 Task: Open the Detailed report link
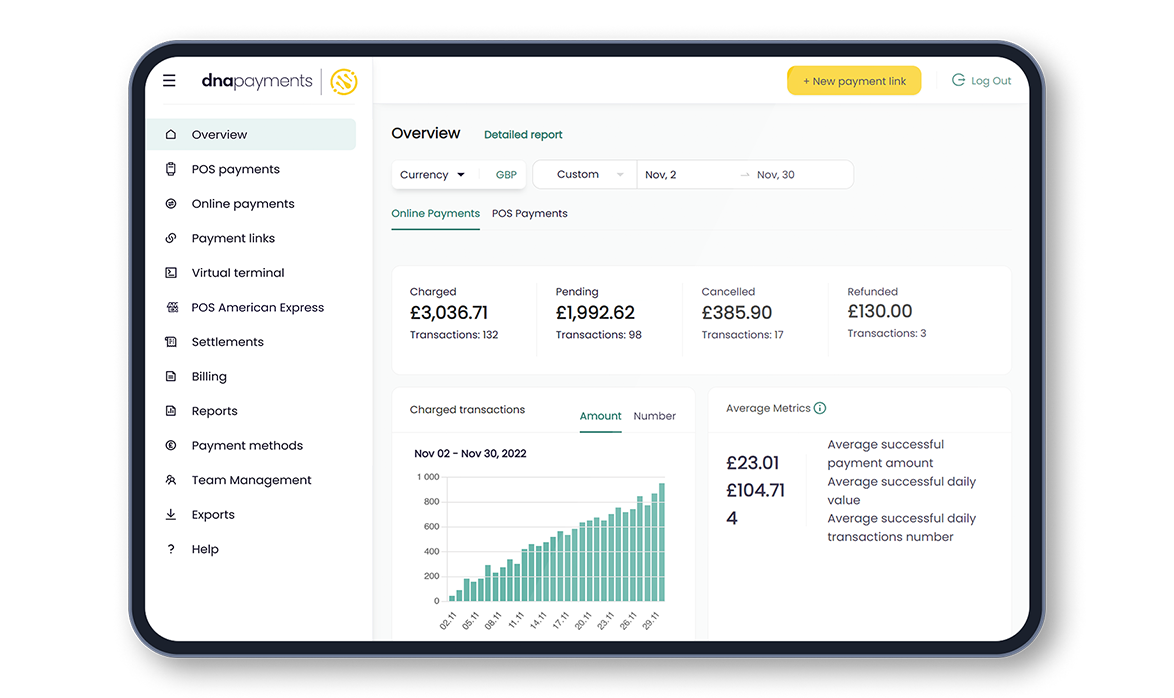(x=523, y=134)
